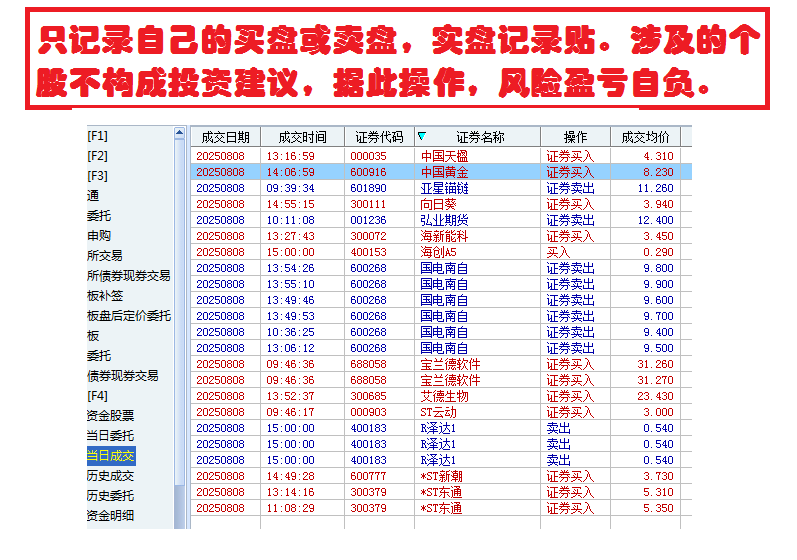Open the [F1] sidebar item

[98, 136]
